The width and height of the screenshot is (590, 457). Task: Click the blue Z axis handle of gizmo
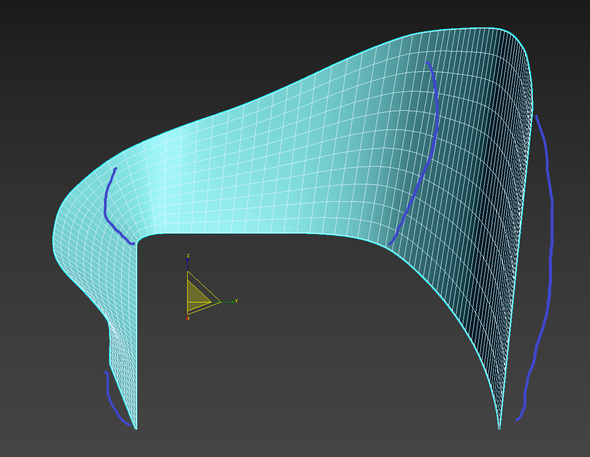coord(187,260)
